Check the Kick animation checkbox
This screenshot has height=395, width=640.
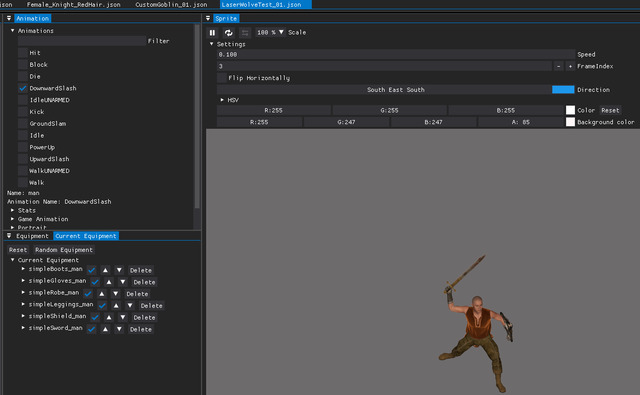click(23, 112)
